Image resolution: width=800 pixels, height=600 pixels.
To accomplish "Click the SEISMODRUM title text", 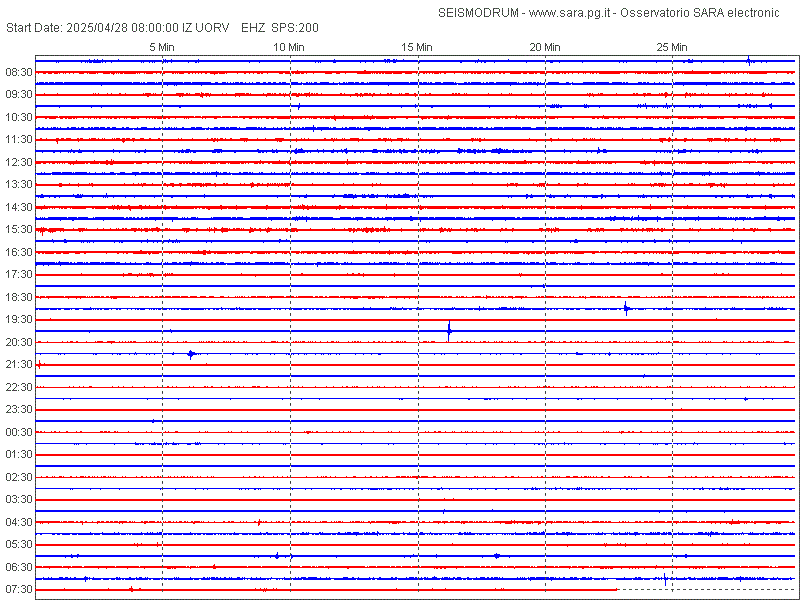I will coord(478,13).
